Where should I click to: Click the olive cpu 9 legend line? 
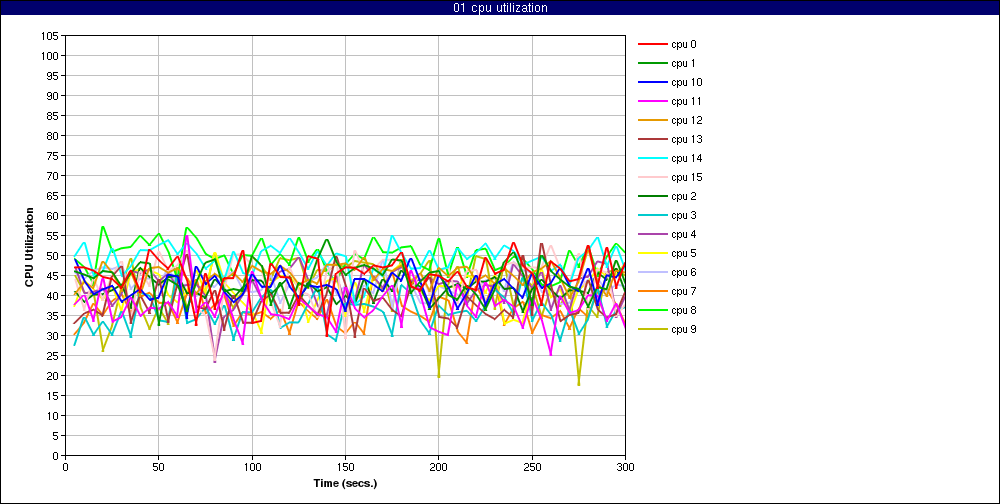[652, 329]
